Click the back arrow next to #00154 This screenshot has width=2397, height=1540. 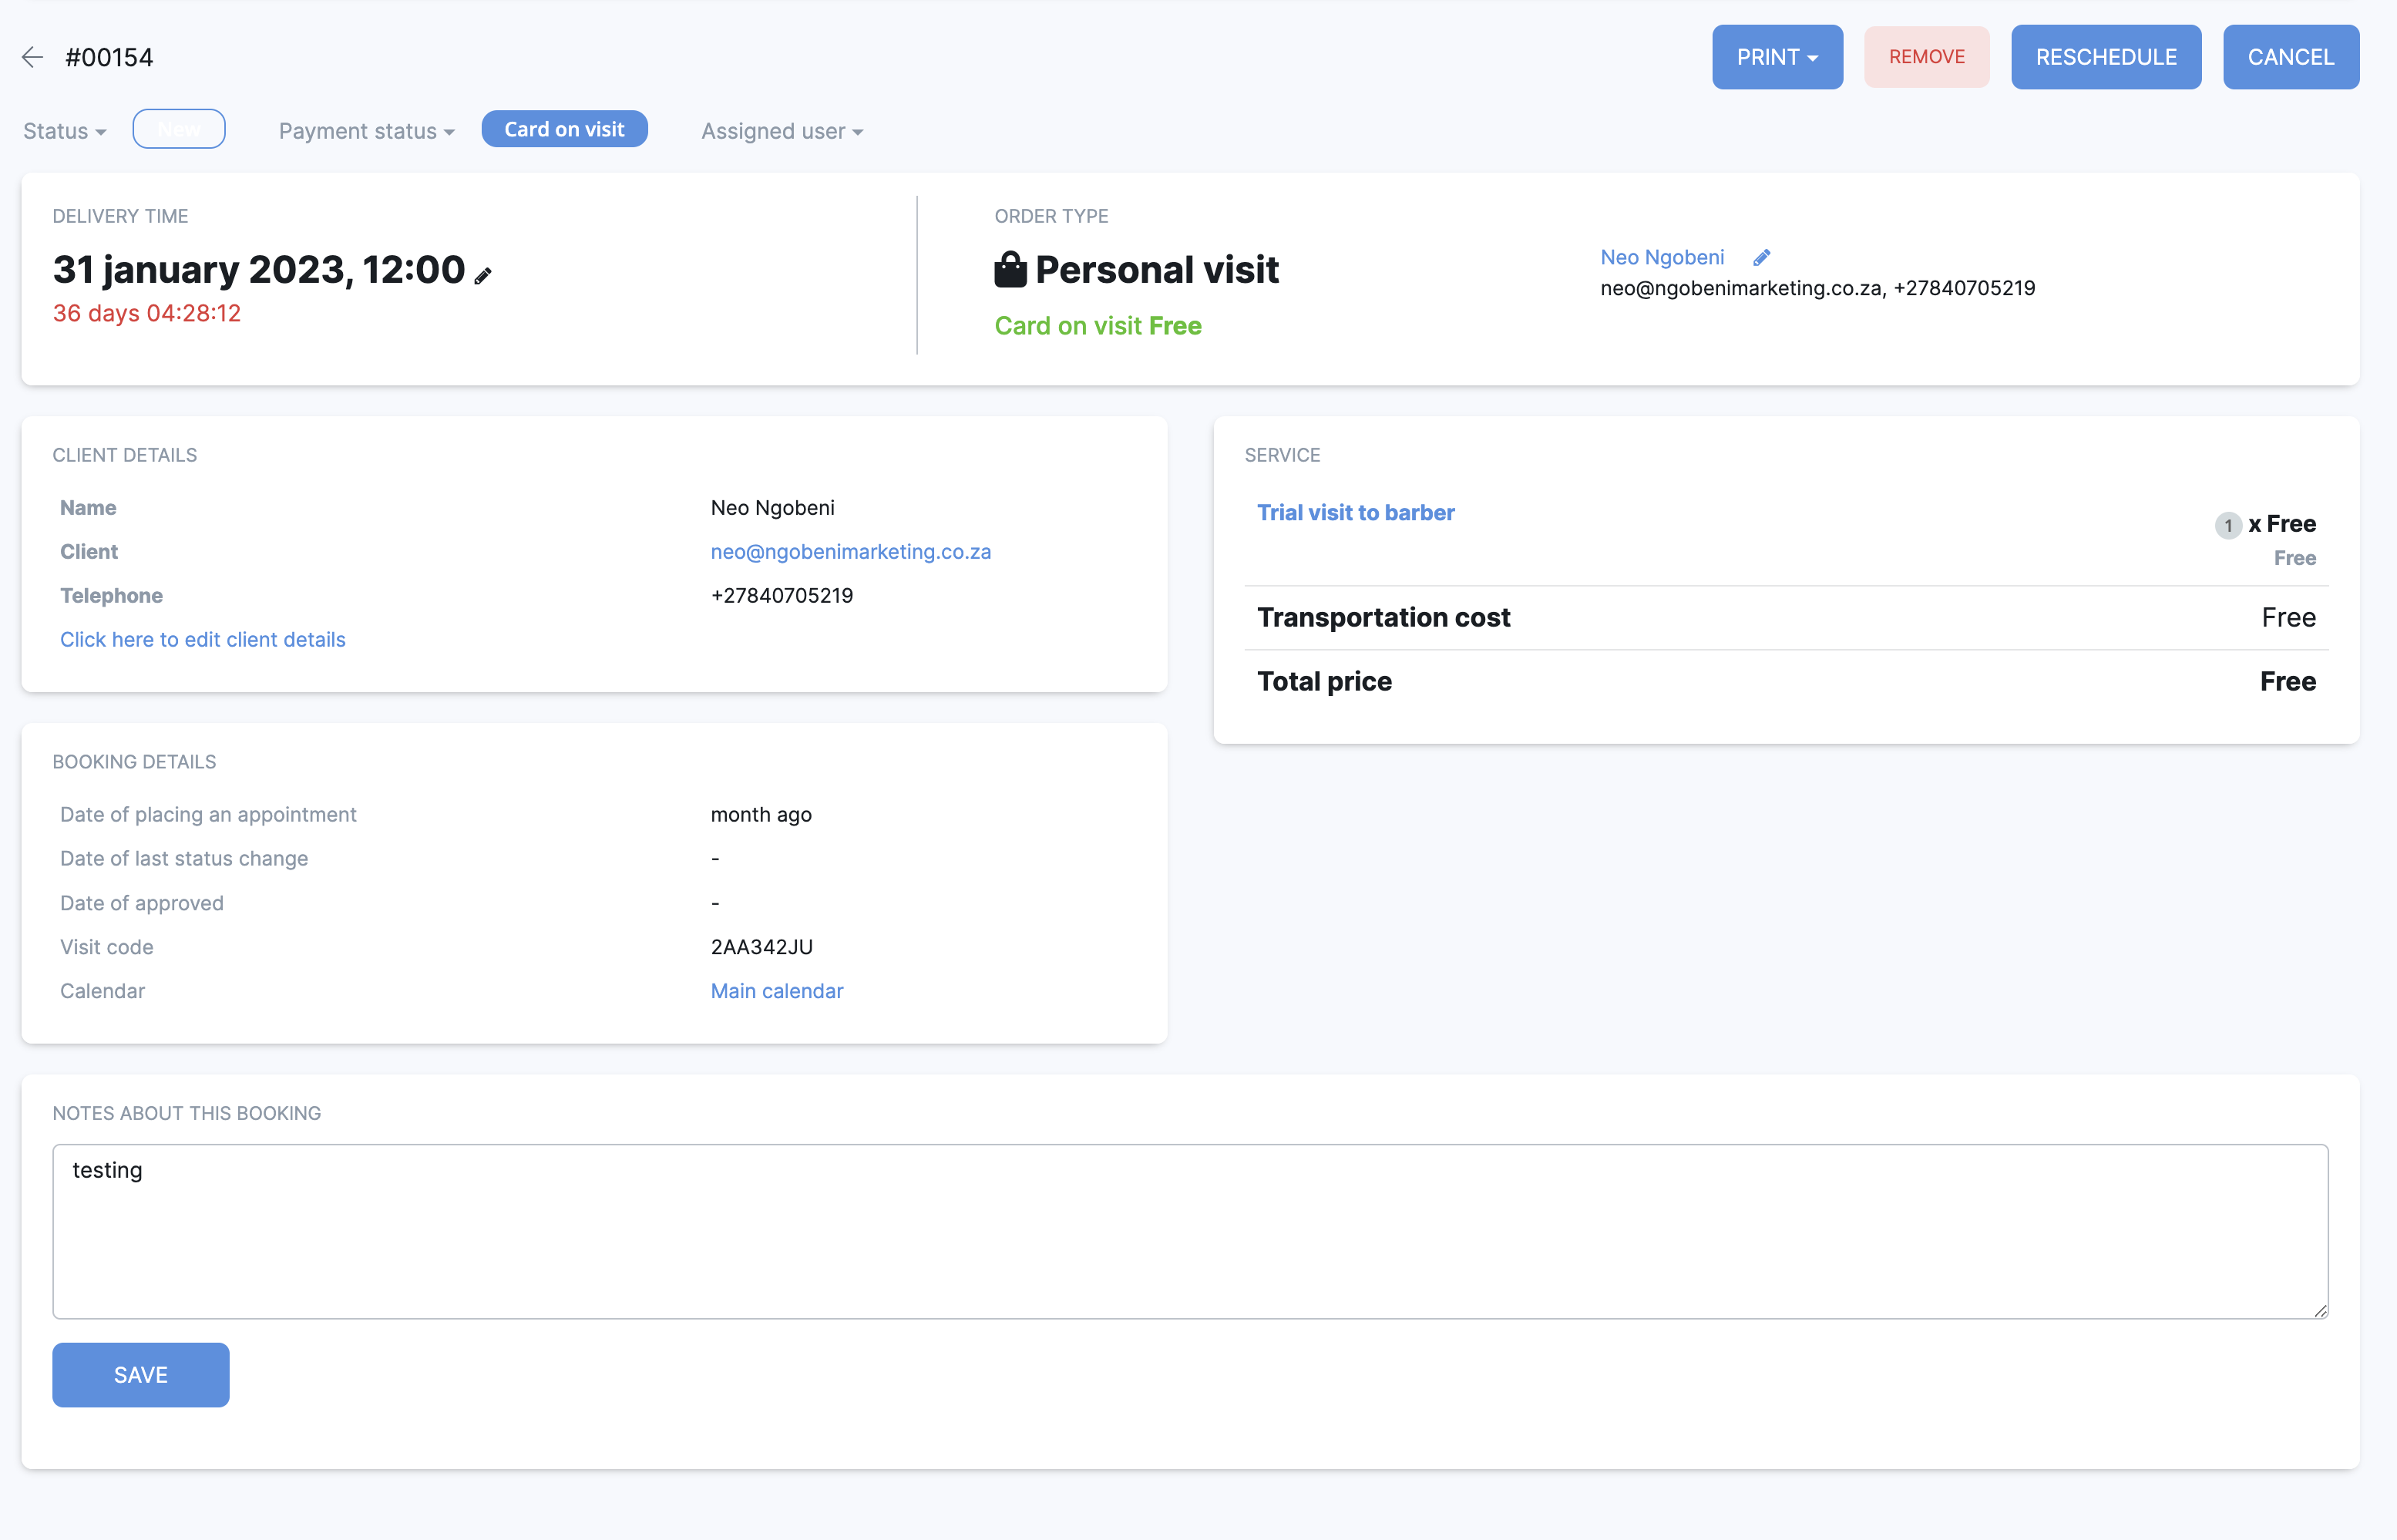click(32, 57)
